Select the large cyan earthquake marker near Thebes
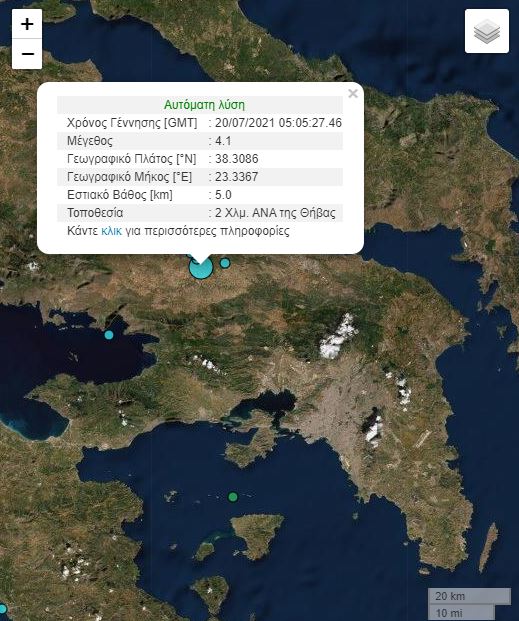 [x=201, y=268]
